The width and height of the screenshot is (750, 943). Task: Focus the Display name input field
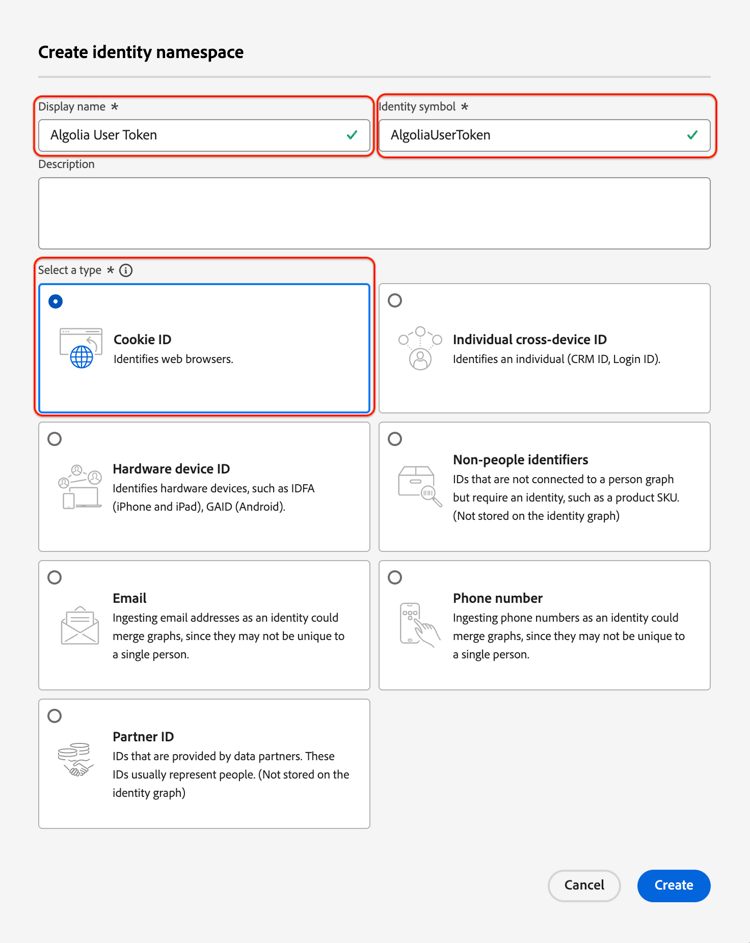(x=190, y=135)
